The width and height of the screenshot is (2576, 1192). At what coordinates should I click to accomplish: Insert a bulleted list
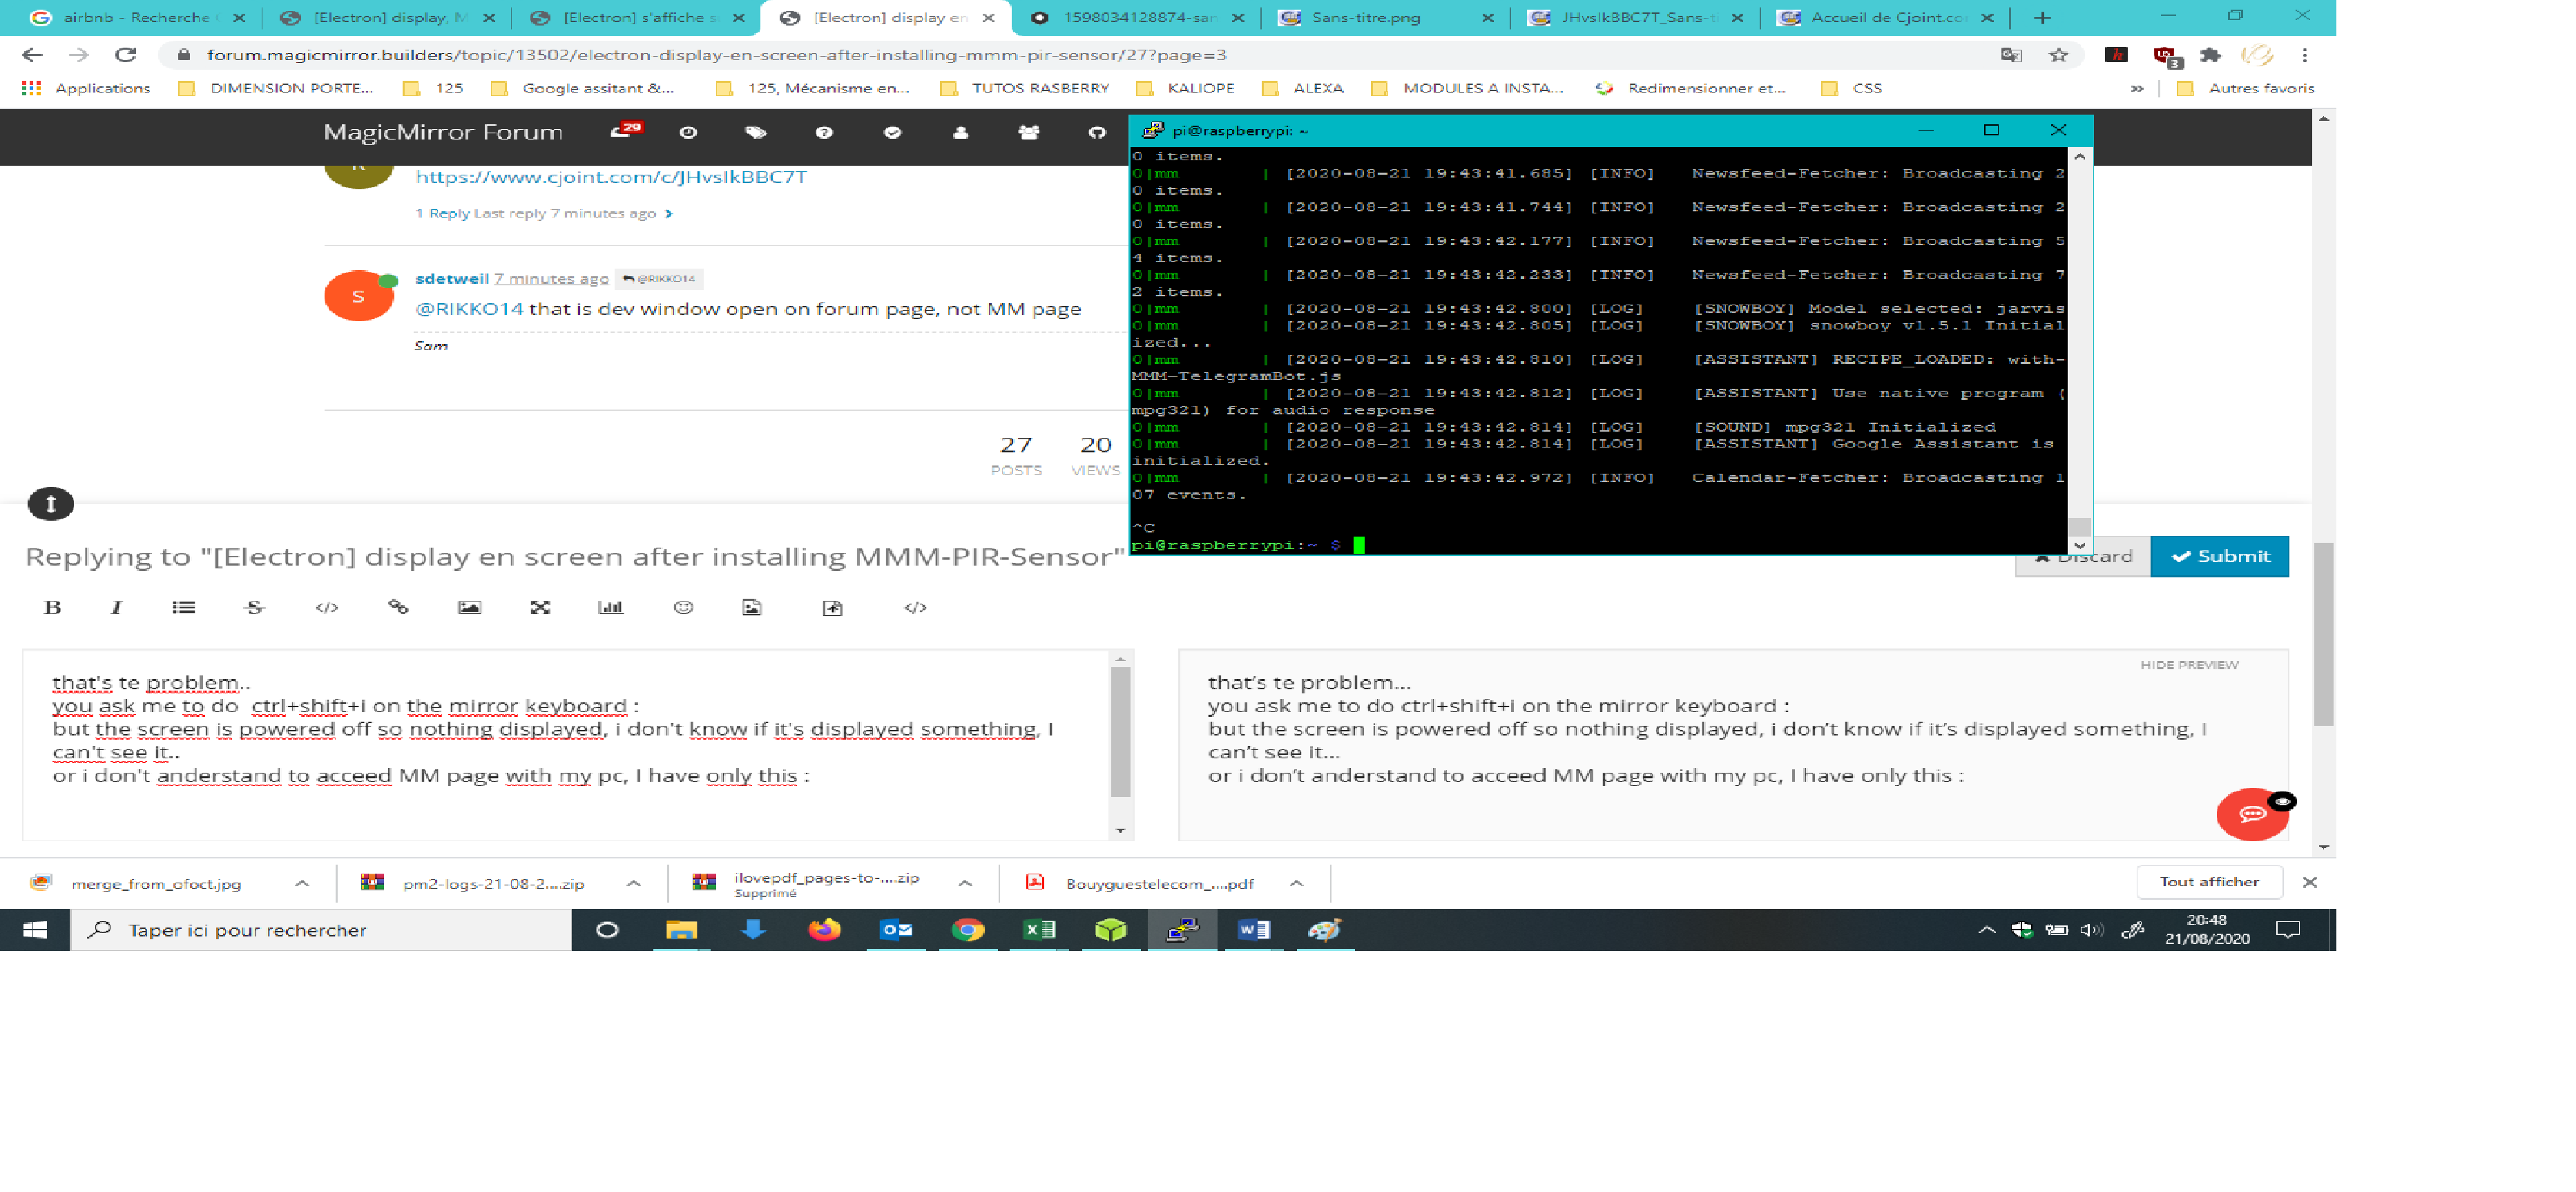[183, 607]
